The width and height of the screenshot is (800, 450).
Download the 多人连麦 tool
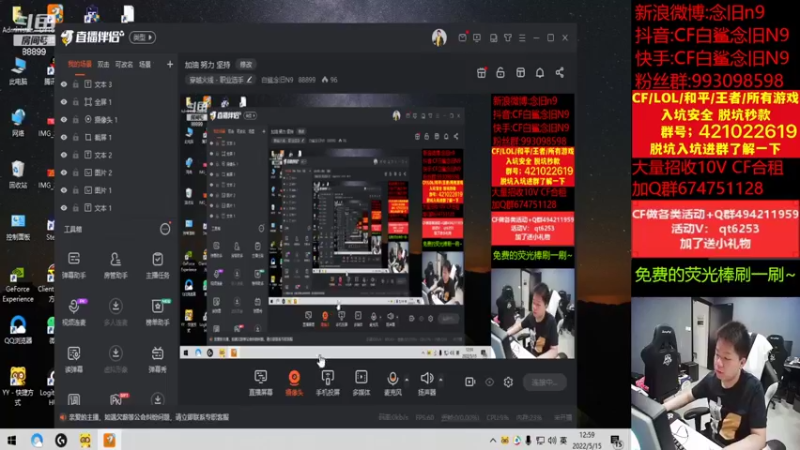[x=116, y=312]
